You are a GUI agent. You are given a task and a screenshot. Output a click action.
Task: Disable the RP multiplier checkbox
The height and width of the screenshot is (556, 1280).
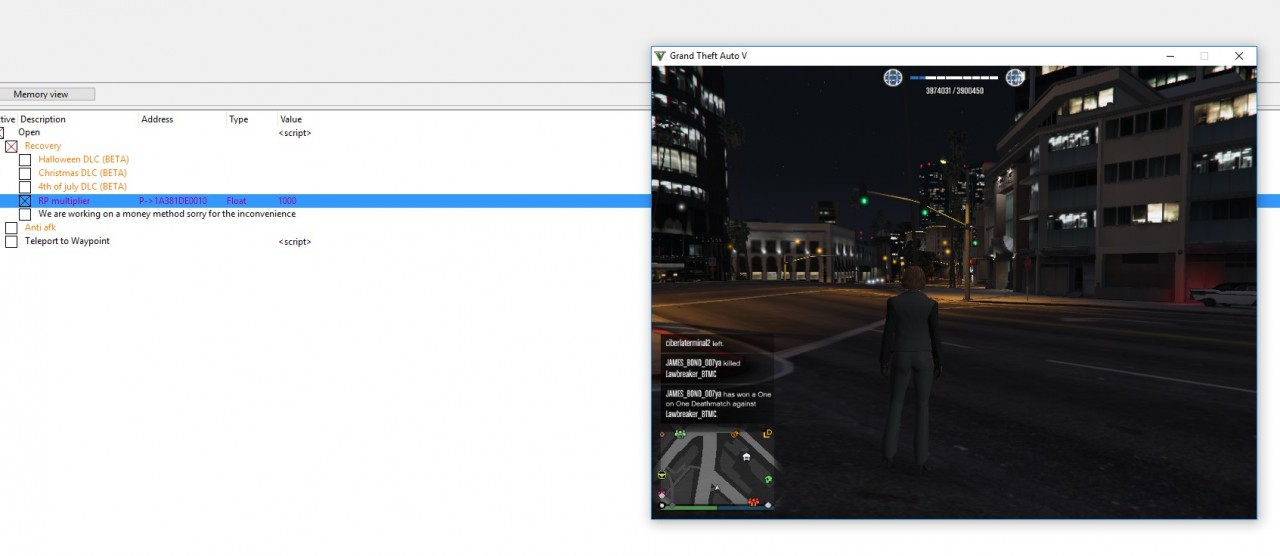(x=25, y=201)
